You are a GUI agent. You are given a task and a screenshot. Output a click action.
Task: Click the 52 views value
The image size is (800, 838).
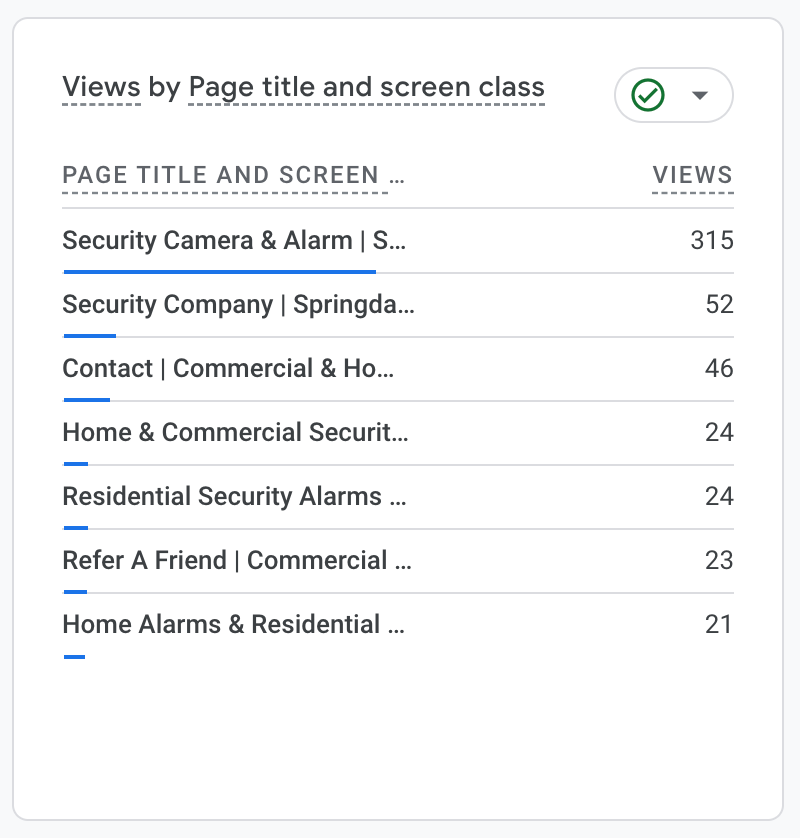(719, 304)
